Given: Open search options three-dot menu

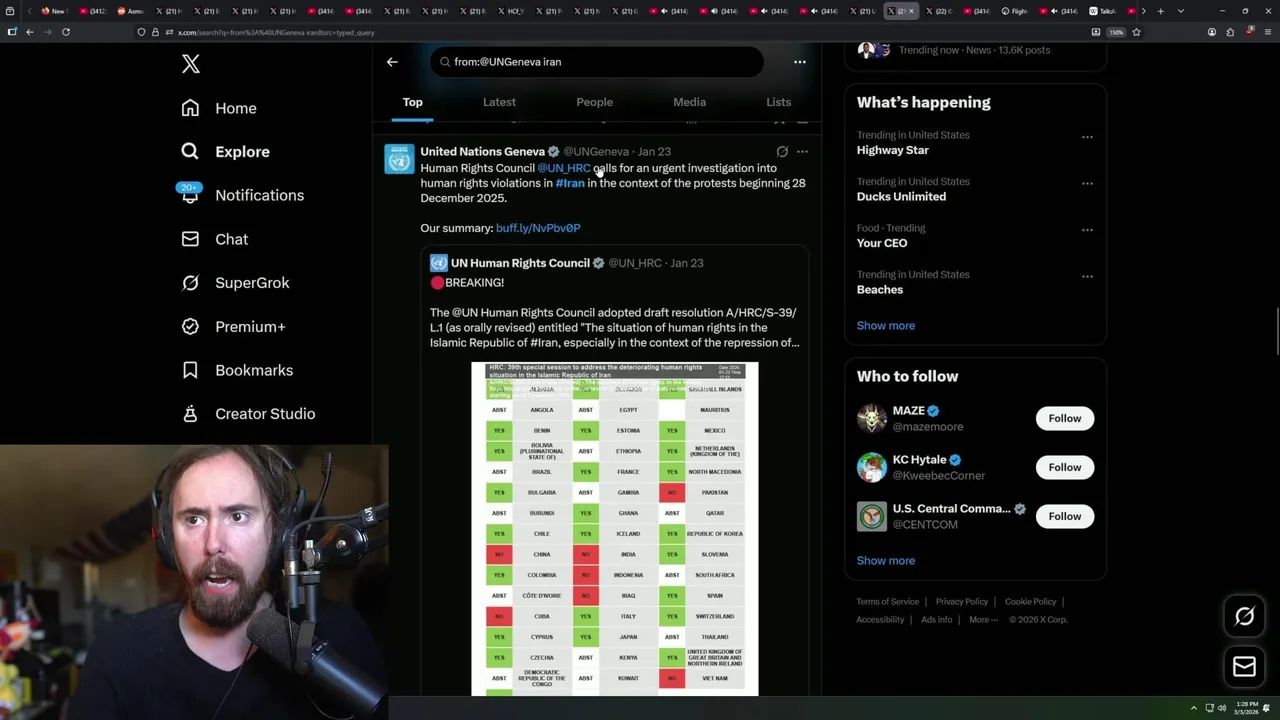Looking at the screenshot, I should click(799, 62).
